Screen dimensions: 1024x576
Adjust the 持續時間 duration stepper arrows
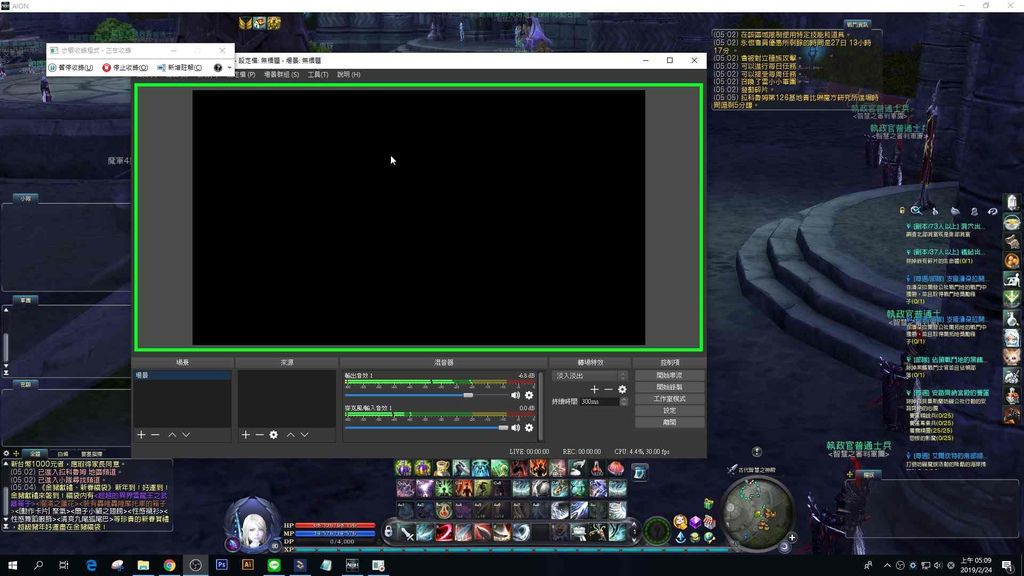[x=624, y=402]
